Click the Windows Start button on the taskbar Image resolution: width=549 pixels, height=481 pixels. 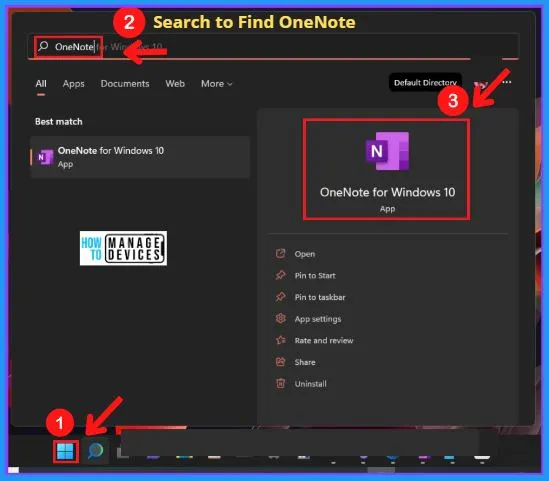coord(65,451)
